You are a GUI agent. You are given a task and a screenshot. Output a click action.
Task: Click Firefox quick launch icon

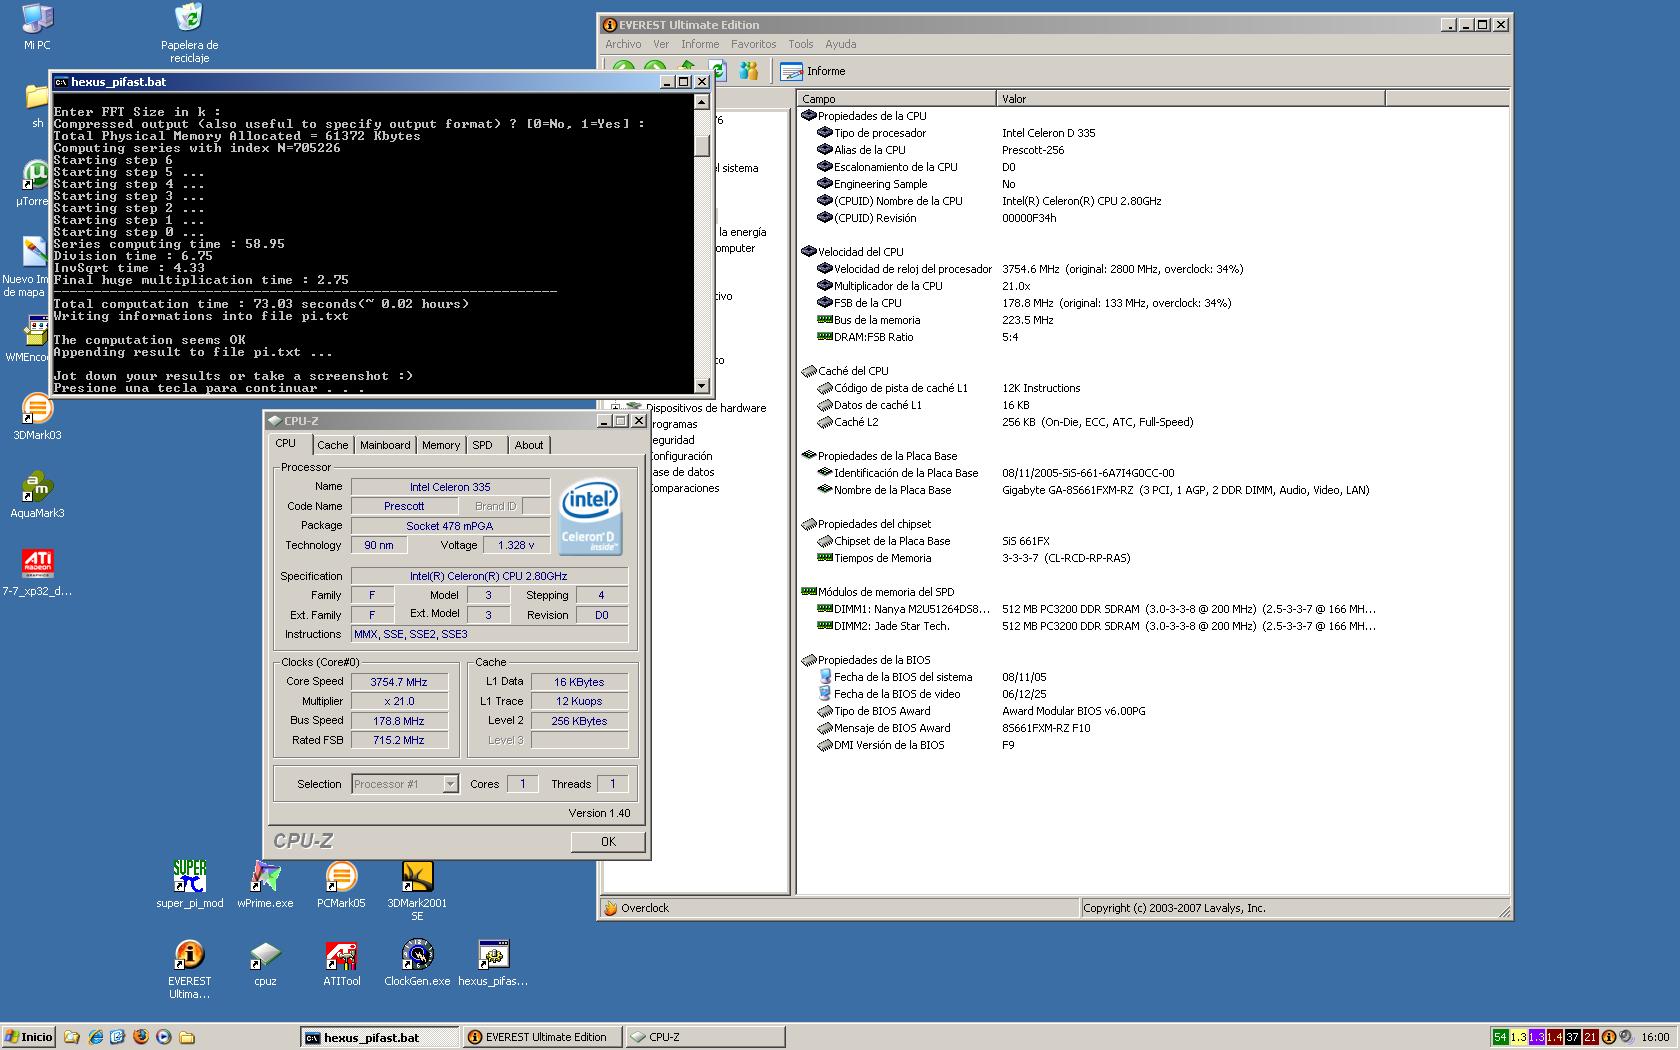coord(140,1037)
